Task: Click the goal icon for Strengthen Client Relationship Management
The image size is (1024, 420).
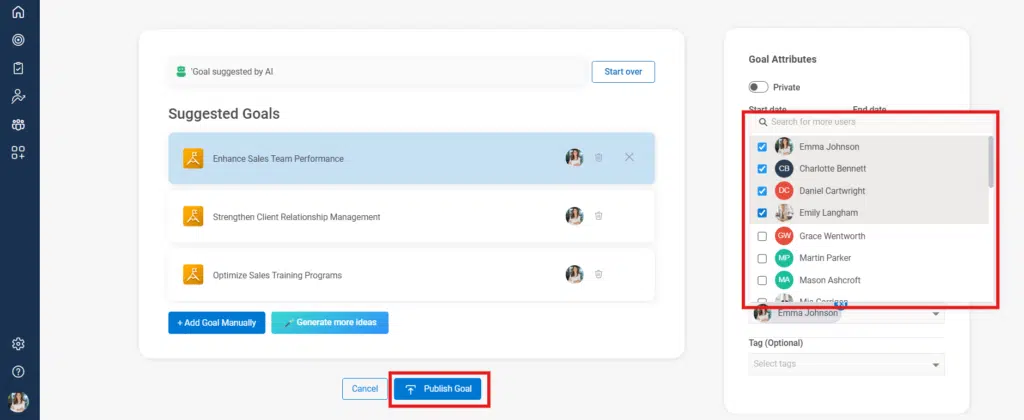Action: (x=193, y=216)
